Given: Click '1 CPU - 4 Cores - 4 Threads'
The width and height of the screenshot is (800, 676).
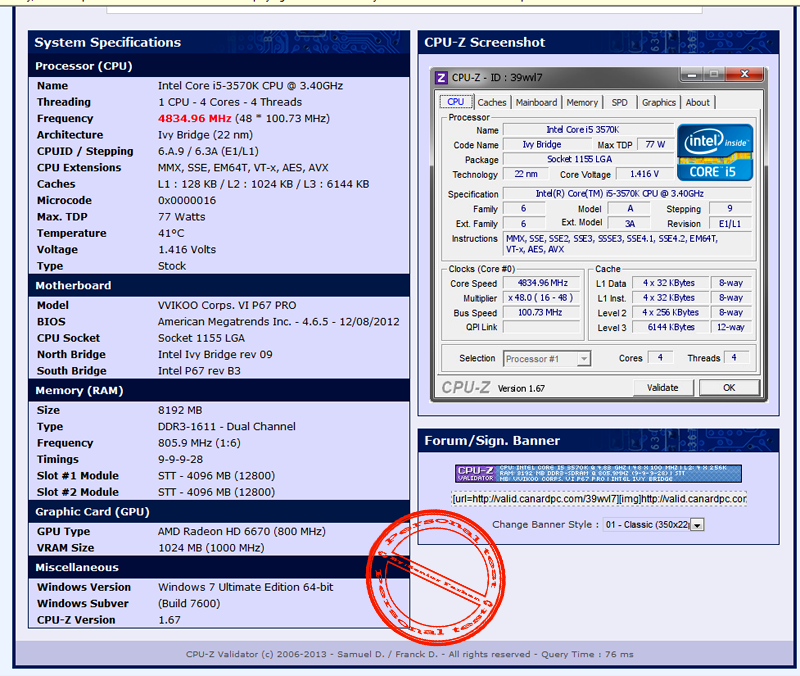Looking at the screenshot, I should [x=230, y=102].
